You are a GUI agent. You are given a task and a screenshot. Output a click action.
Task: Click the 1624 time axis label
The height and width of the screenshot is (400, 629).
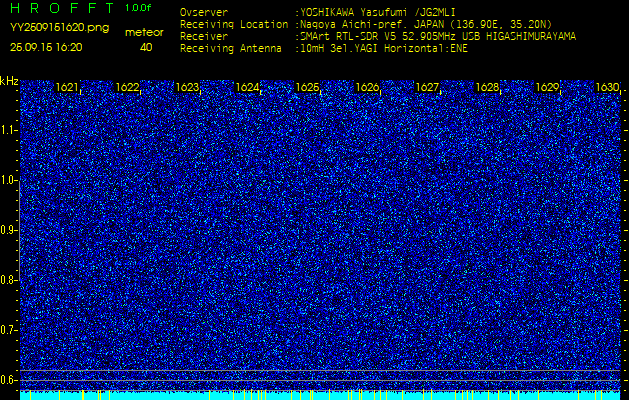[247, 87]
